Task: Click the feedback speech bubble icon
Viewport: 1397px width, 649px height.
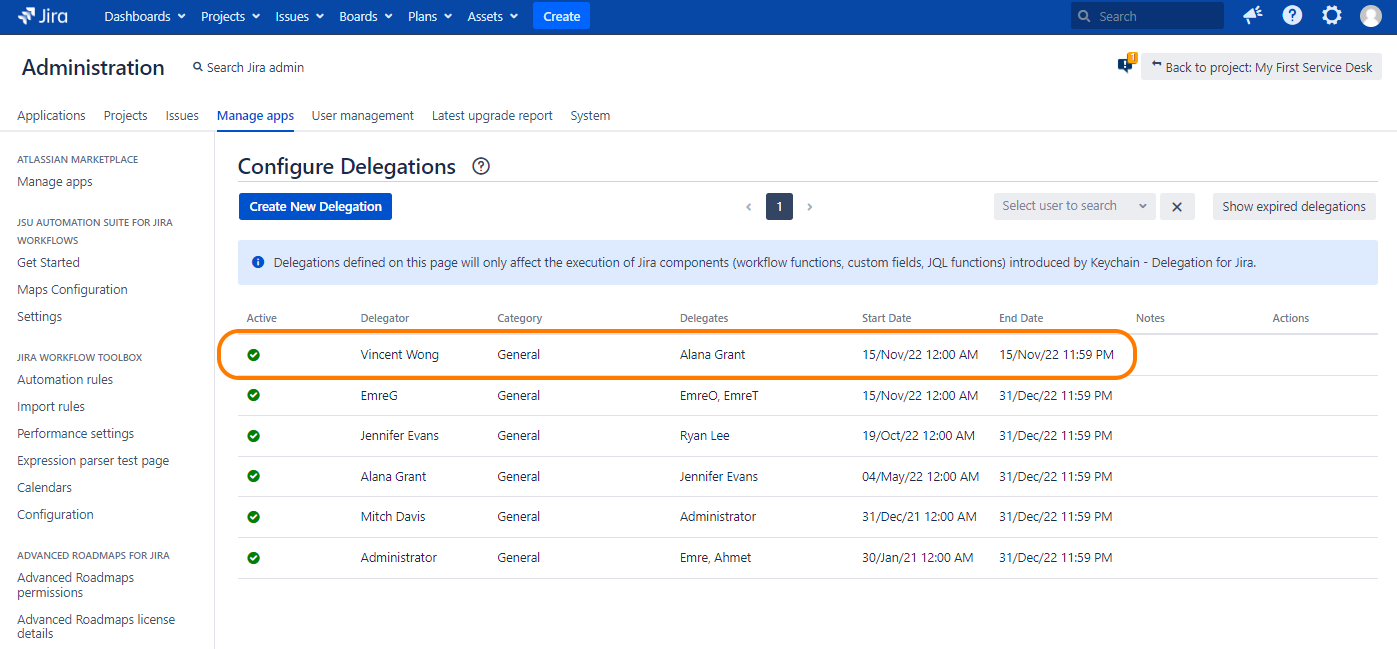Action: (1125, 66)
